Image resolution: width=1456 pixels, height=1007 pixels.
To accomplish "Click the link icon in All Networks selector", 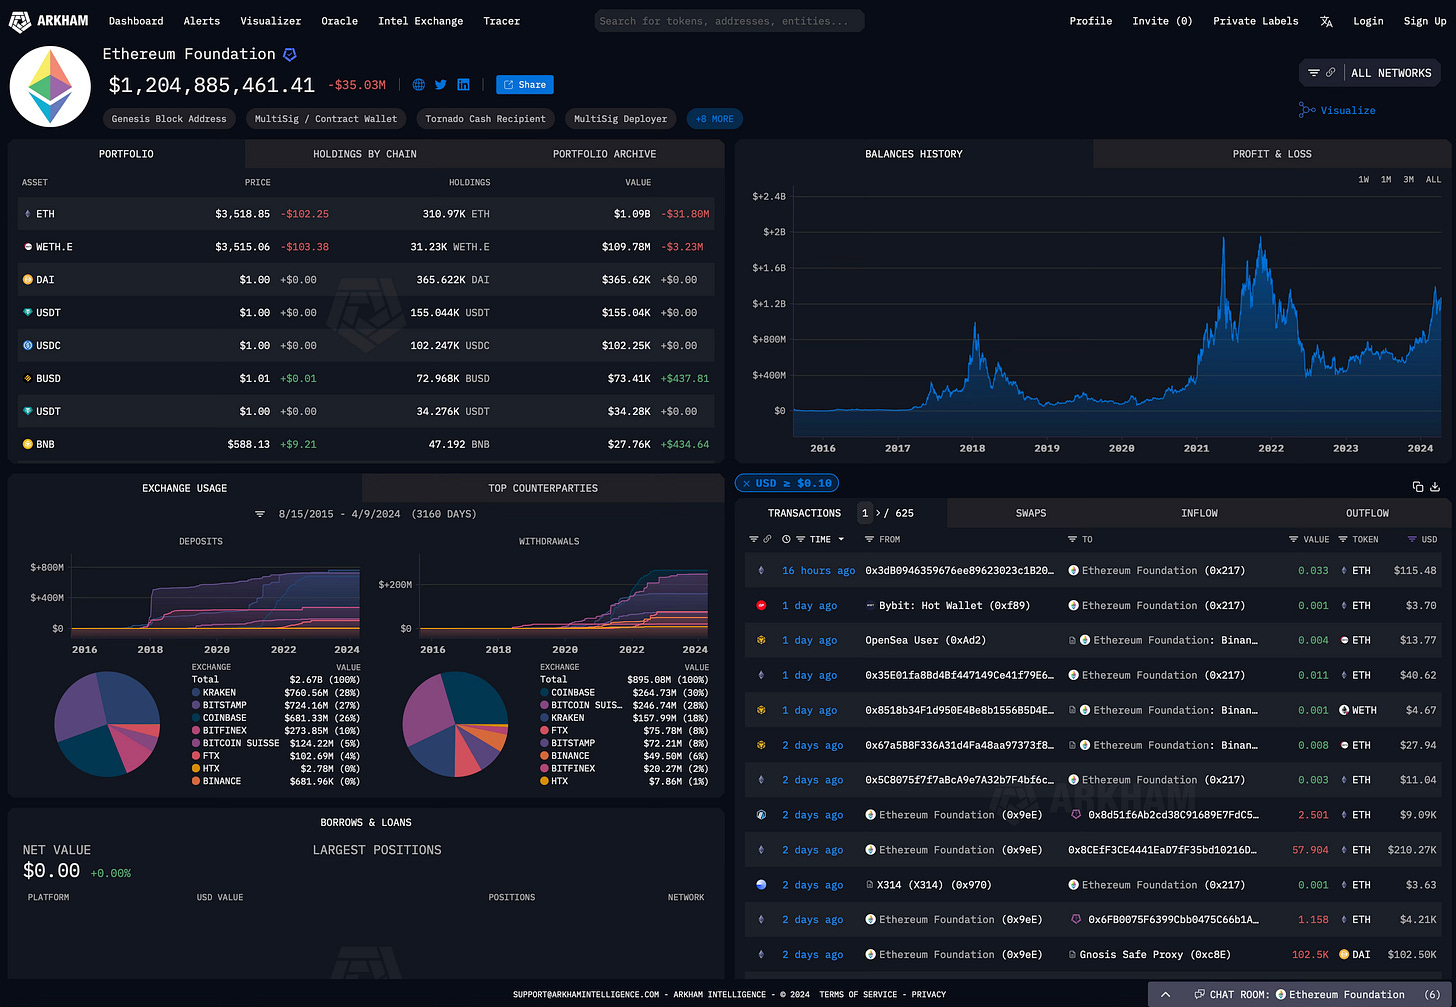I will coord(1331,73).
